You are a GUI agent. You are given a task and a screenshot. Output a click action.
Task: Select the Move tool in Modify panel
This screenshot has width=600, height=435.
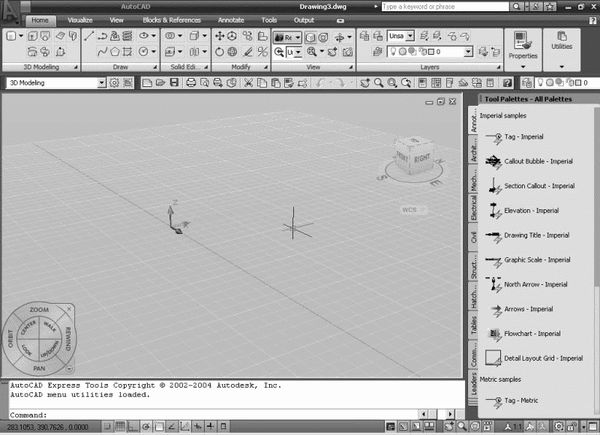pyautogui.click(x=219, y=36)
